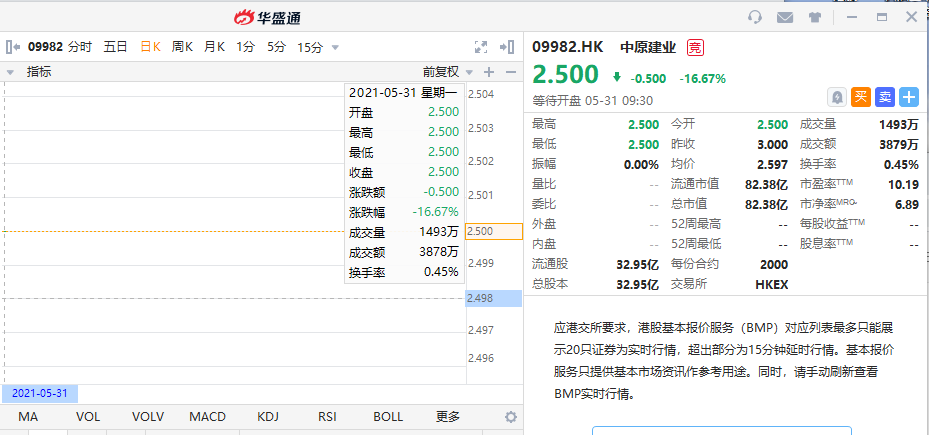The image size is (929, 435).
Task: Toggle fullscreen chart icon
Action: click(481, 47)
